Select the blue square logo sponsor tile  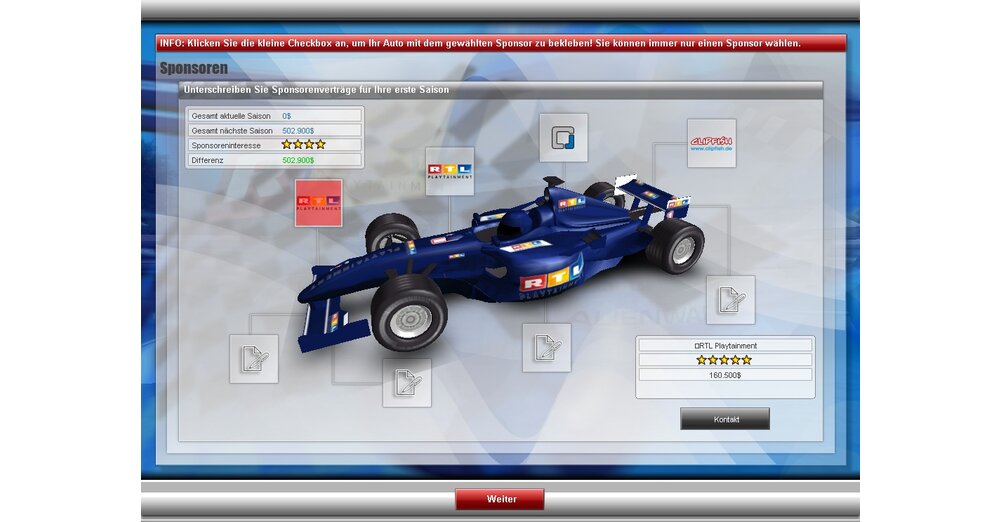point(563,138)
